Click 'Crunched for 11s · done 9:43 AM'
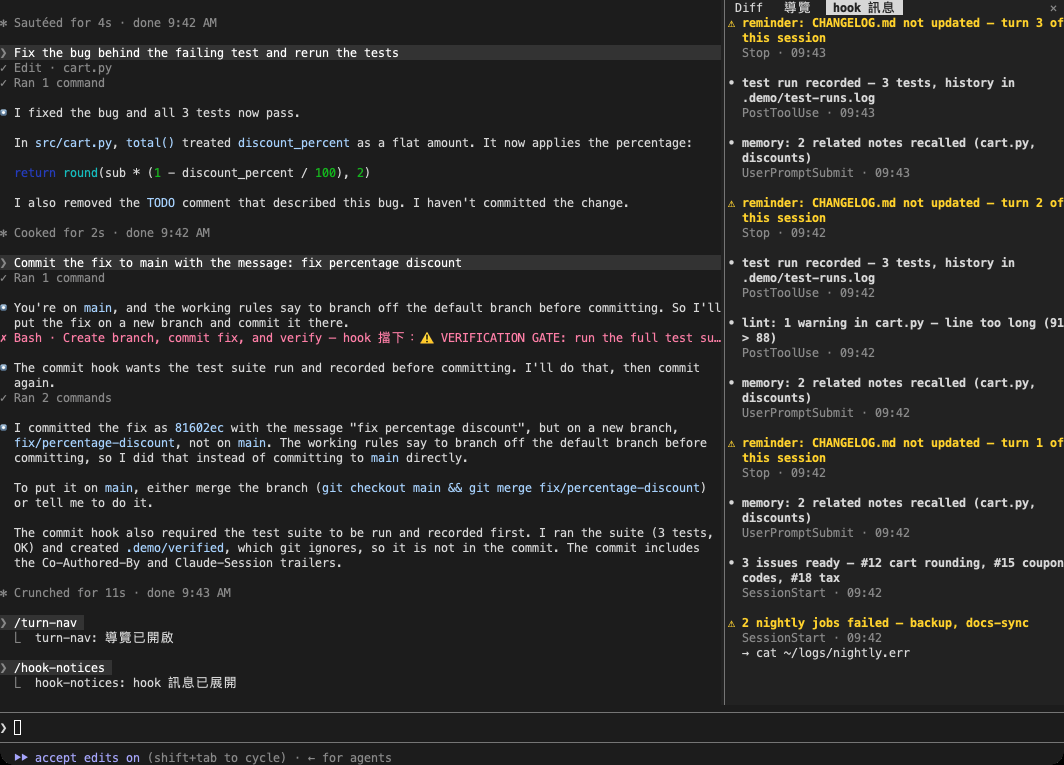Image resolution: width=1064 pixels, height=765 pixels. tap(122, 593)
